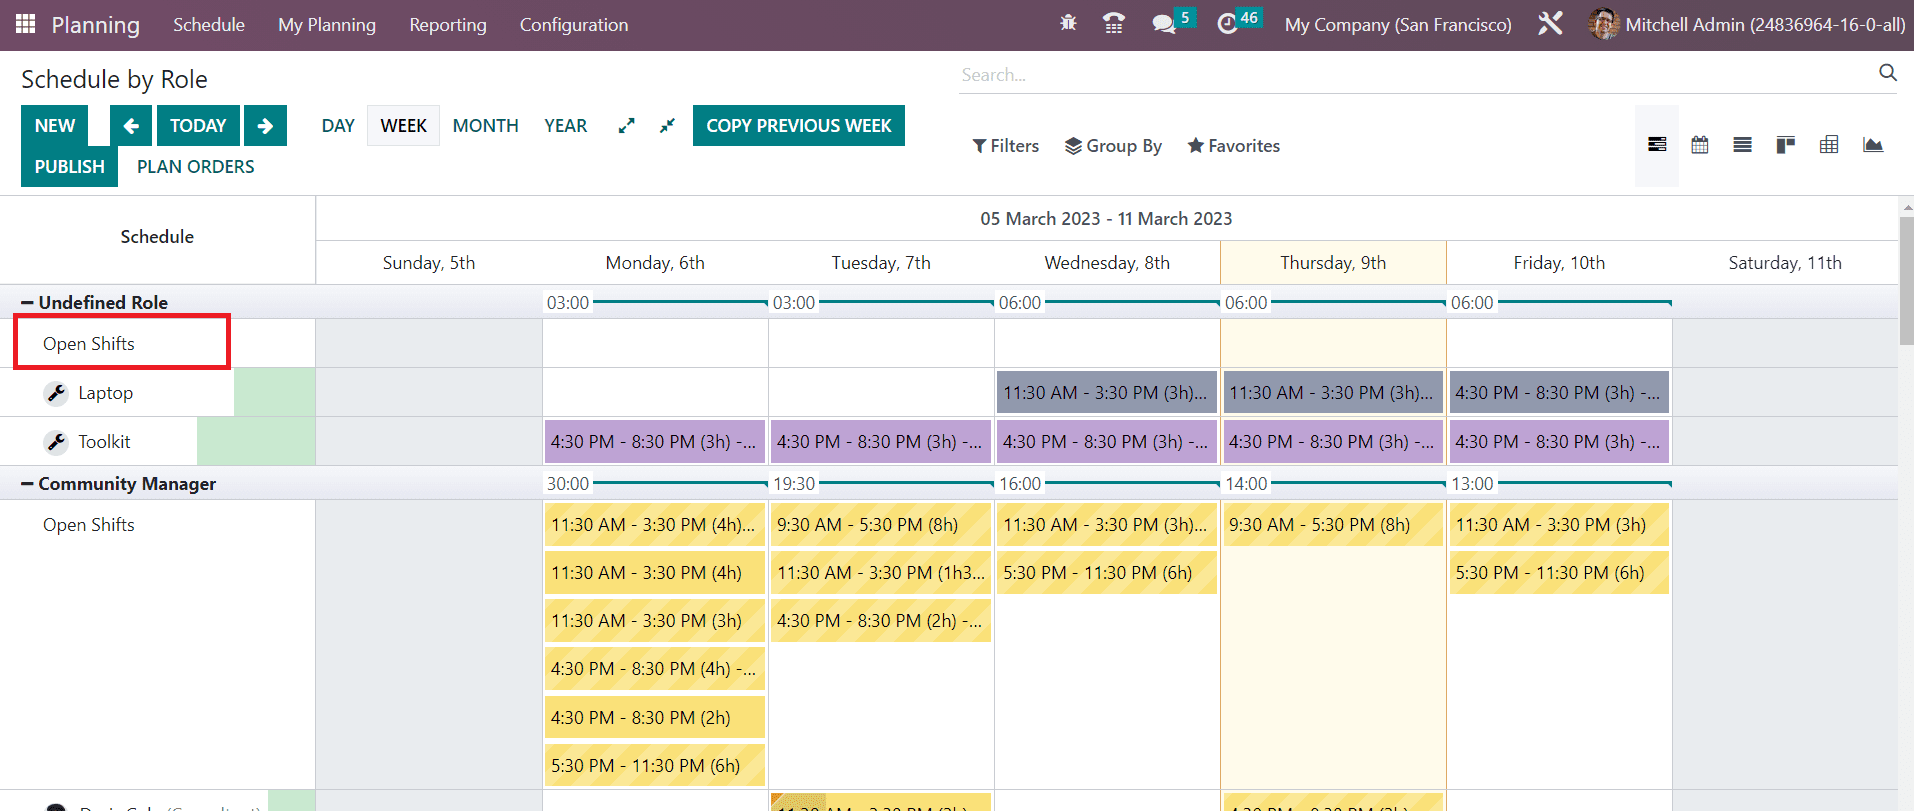Open Laptop shift on Wednesday 8th

tap(1107, 393)
